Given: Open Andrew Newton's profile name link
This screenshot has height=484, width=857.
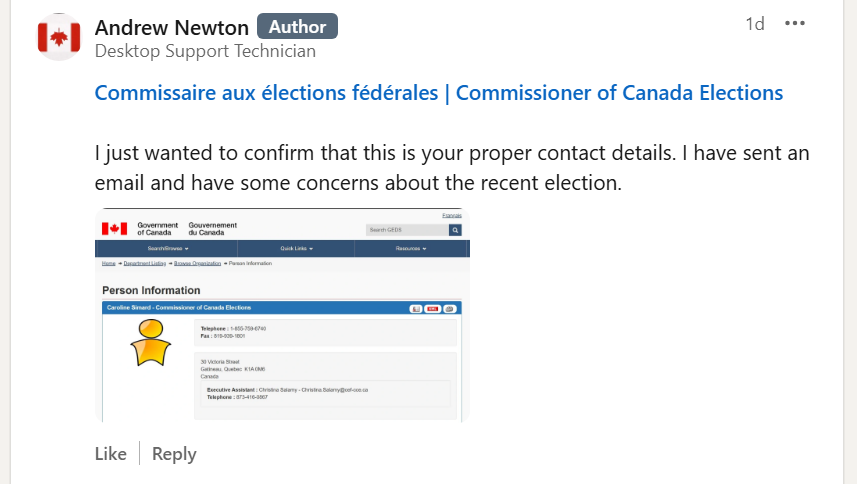Looking at the screenshot, I should [x=171, y=26].
